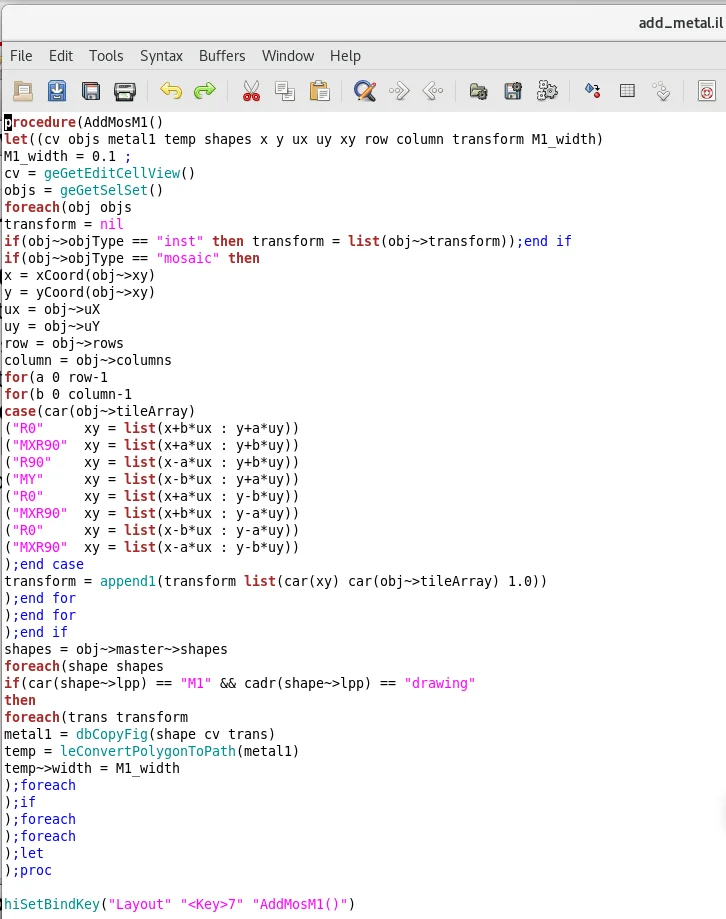The width and height of the screenshot is (726, 919).
Task: Click the leConvertPolygonToPath function name
Action: [x=148, y=751]
